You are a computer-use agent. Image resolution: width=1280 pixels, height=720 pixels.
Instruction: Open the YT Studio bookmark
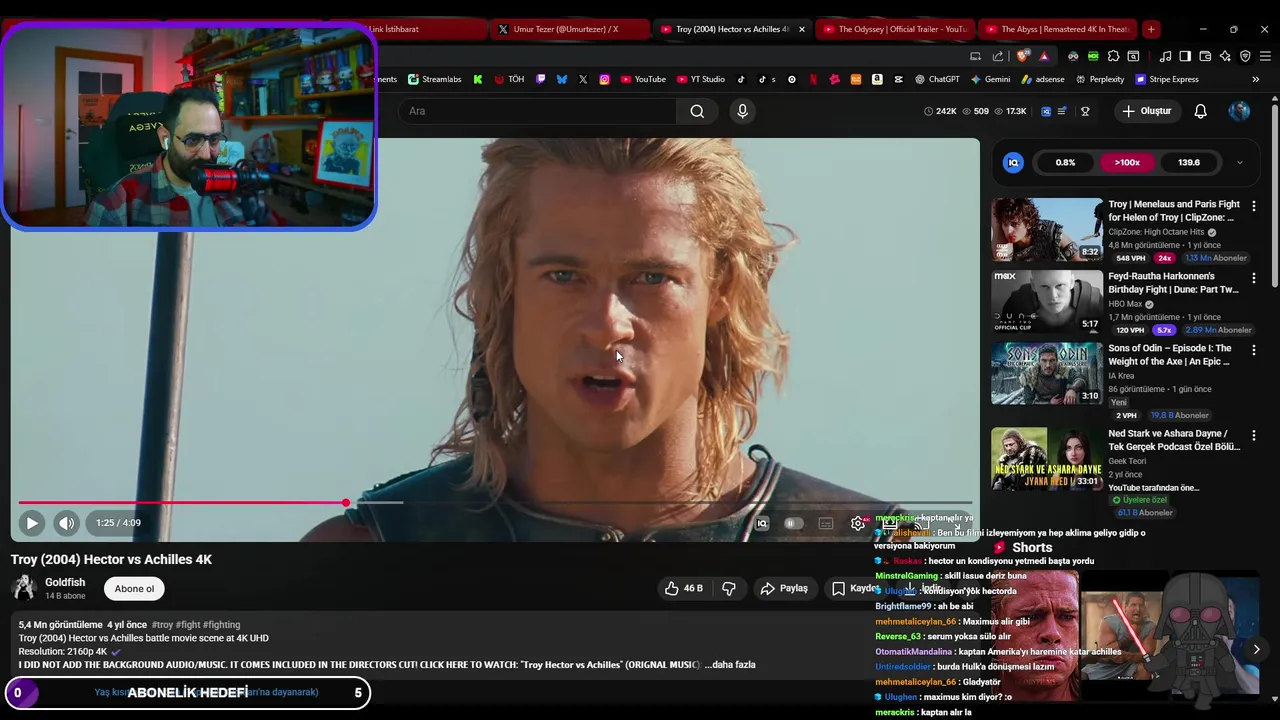coord(701,79)
